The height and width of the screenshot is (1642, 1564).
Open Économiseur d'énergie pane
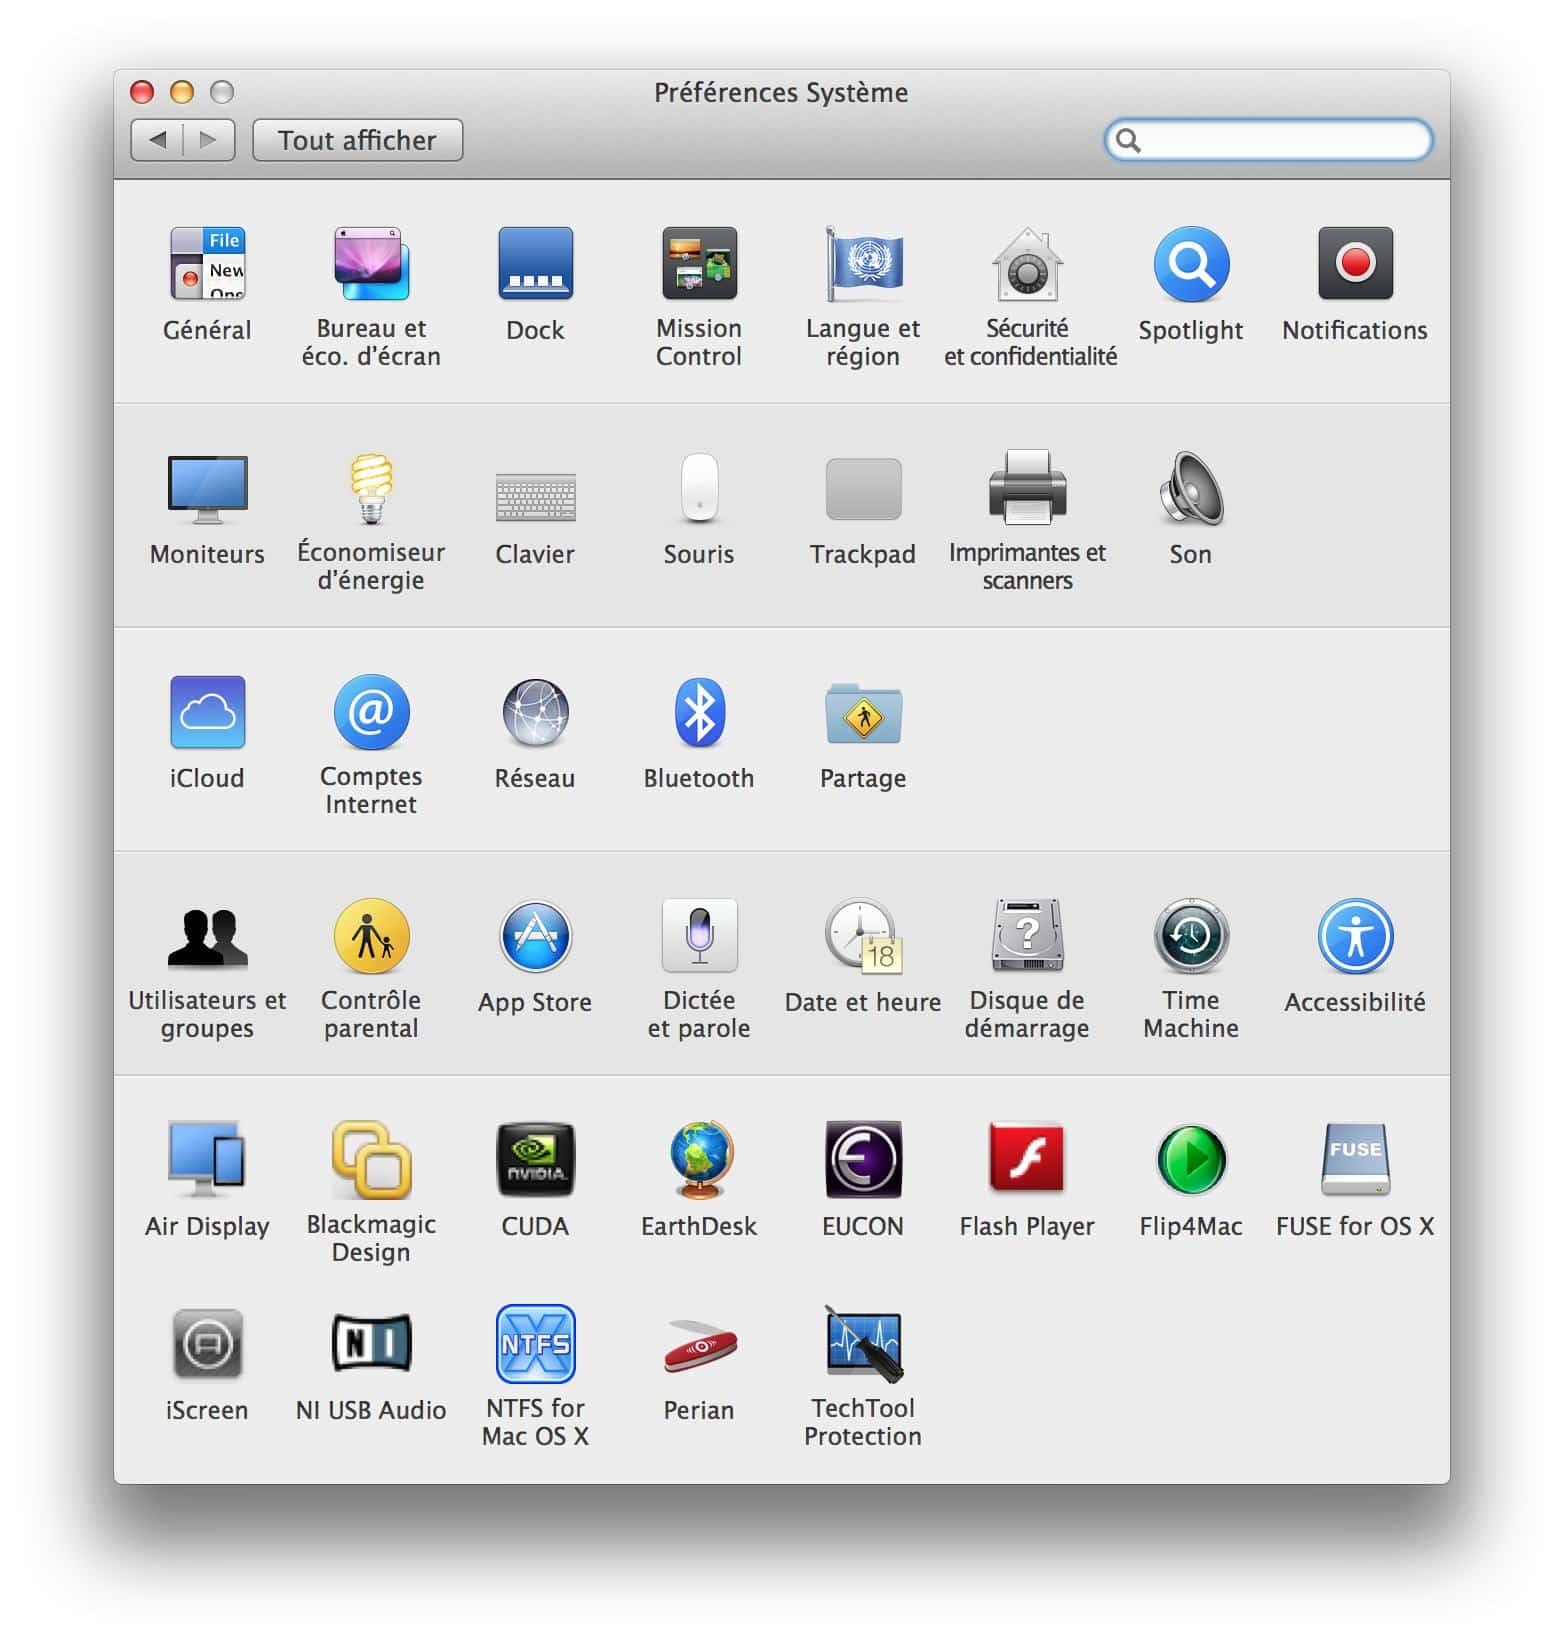(371, 489)
